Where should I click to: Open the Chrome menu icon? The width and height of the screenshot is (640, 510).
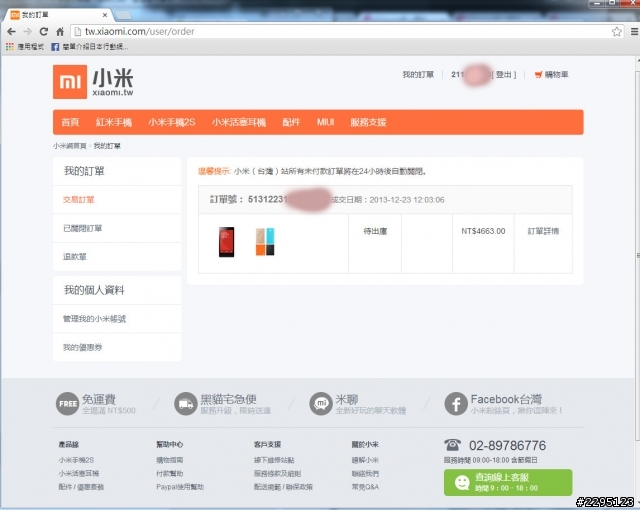pyautogui.click(x=634, y=31)
